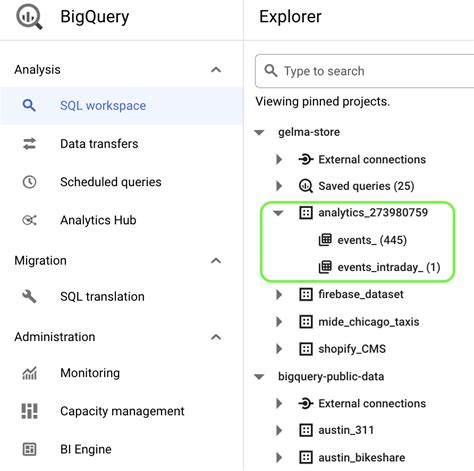Click the Saved queries icon
The image size is (474, 471).
click(x=306, y=186)
